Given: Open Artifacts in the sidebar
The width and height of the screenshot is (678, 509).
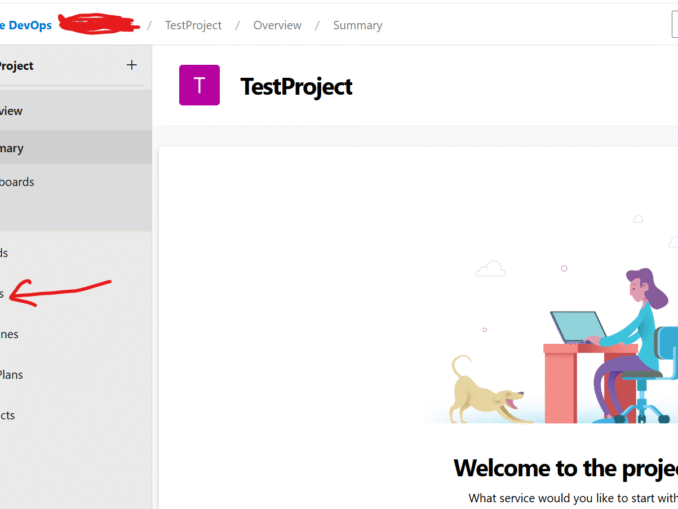Looking at the screenshot, I should [8, 415].
